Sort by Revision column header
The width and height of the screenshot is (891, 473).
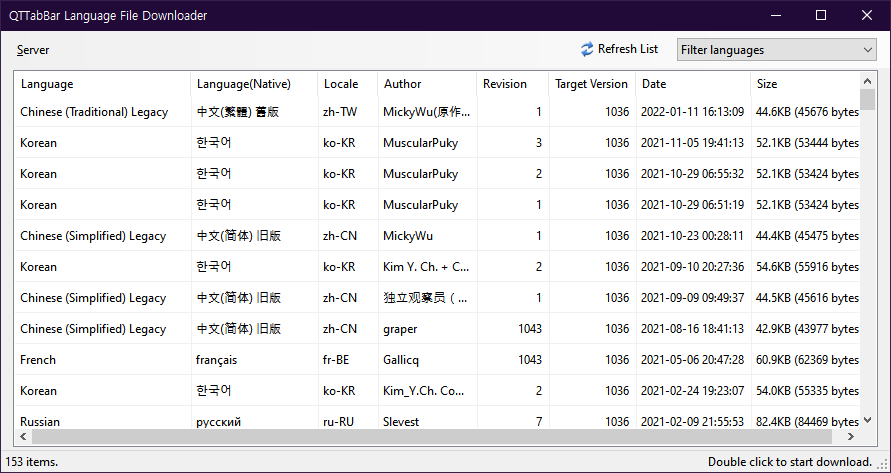click(512, 84)
